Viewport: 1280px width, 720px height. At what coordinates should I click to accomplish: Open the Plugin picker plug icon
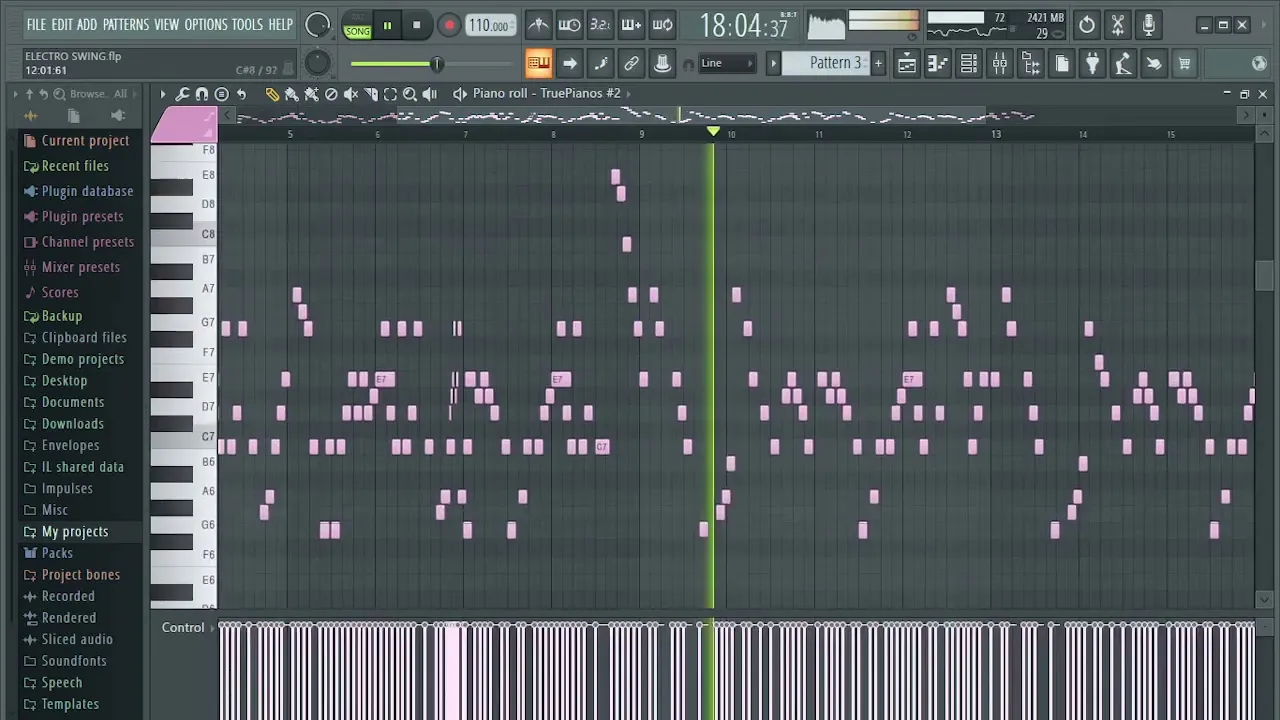click(1093, 64)
